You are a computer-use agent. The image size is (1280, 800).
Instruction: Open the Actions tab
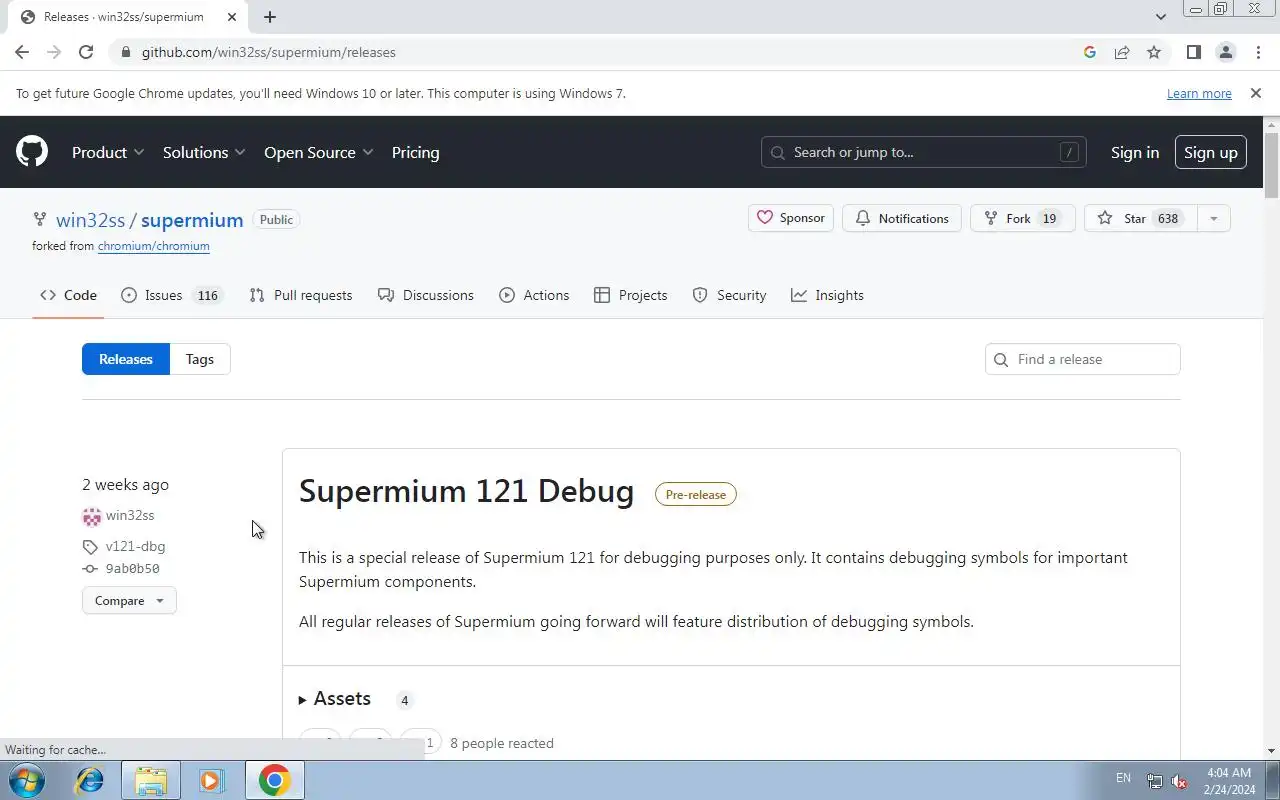tap(534, 295)
